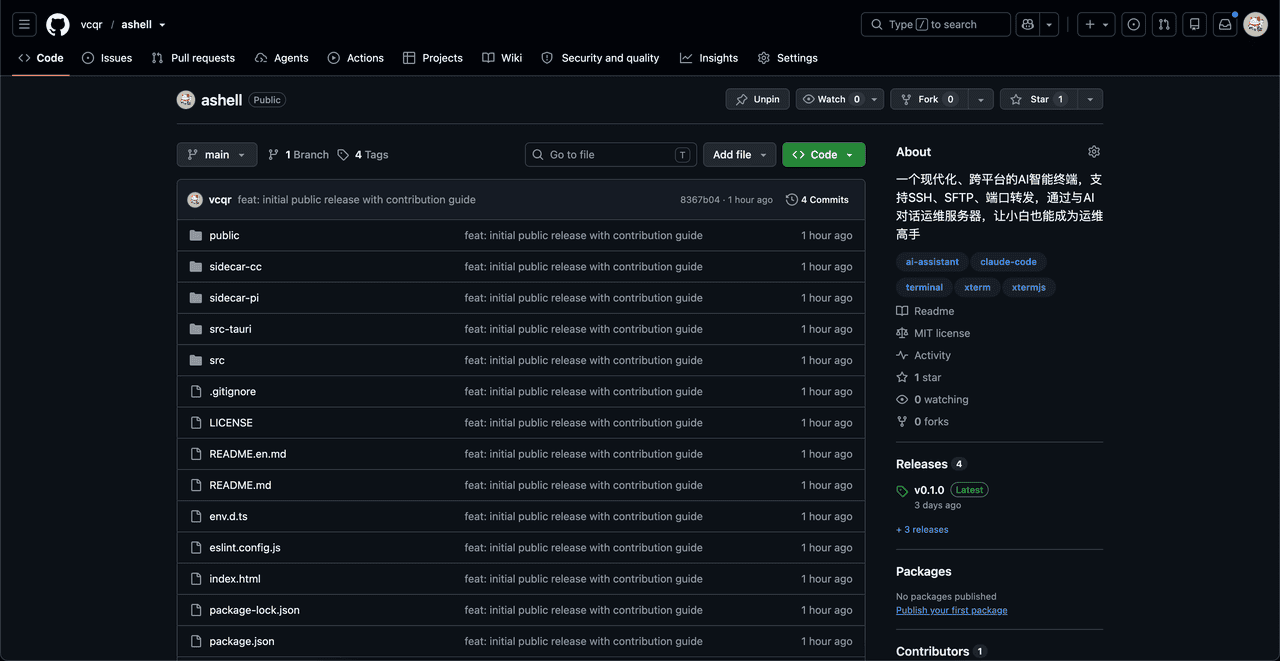Open the main branch selector
Viewport: 1280px width, 661px height.
pos(217,155)
